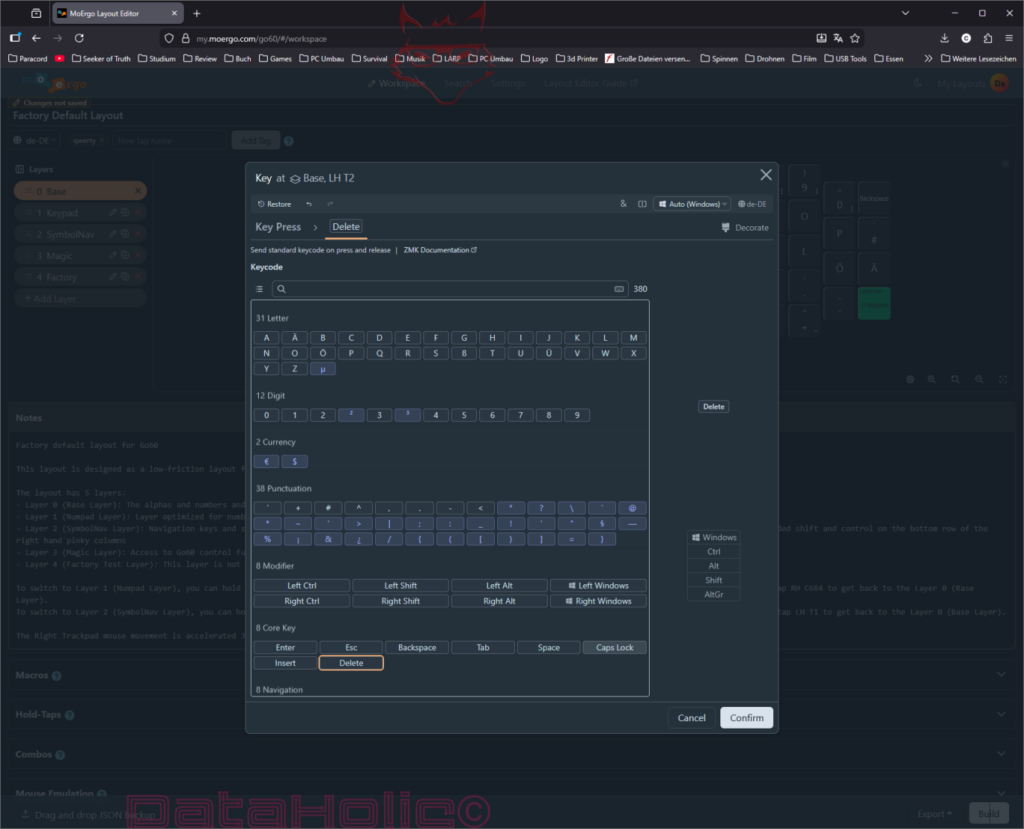Toggle the AltGr modifier on the right
1024x829 pixels.
tap(713, 594)
